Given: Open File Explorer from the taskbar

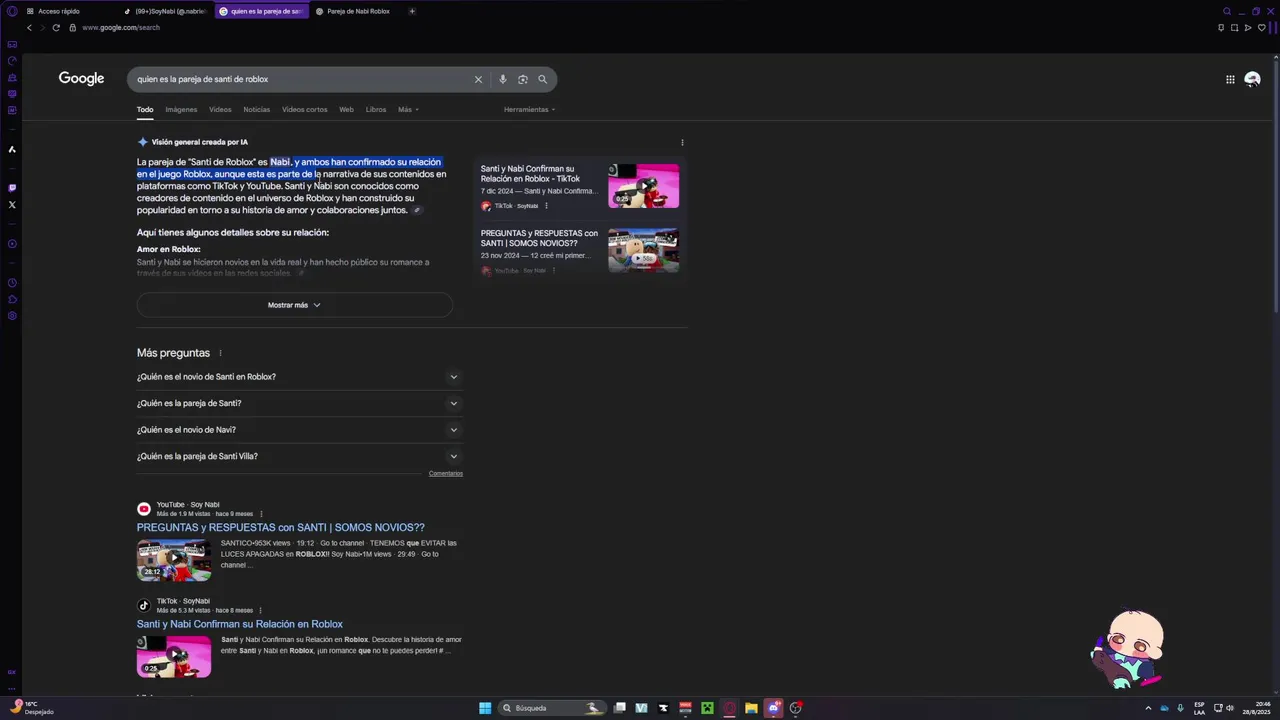Looking at the screenshot, I should (x=751, y=708).
